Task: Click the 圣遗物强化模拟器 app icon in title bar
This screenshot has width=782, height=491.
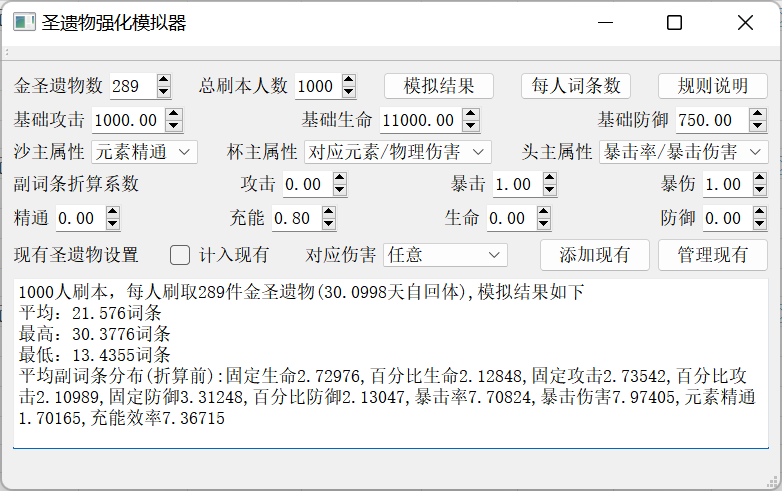Action: [x=23, y=22]
